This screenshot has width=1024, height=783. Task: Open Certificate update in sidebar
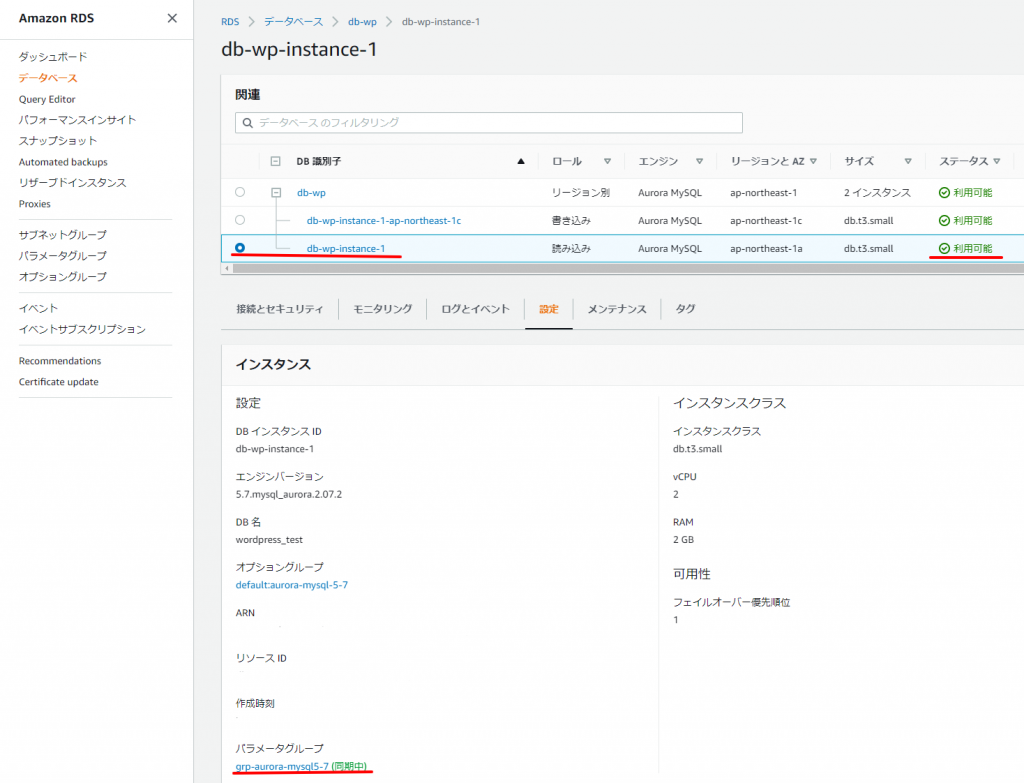(x=58, y=381)
